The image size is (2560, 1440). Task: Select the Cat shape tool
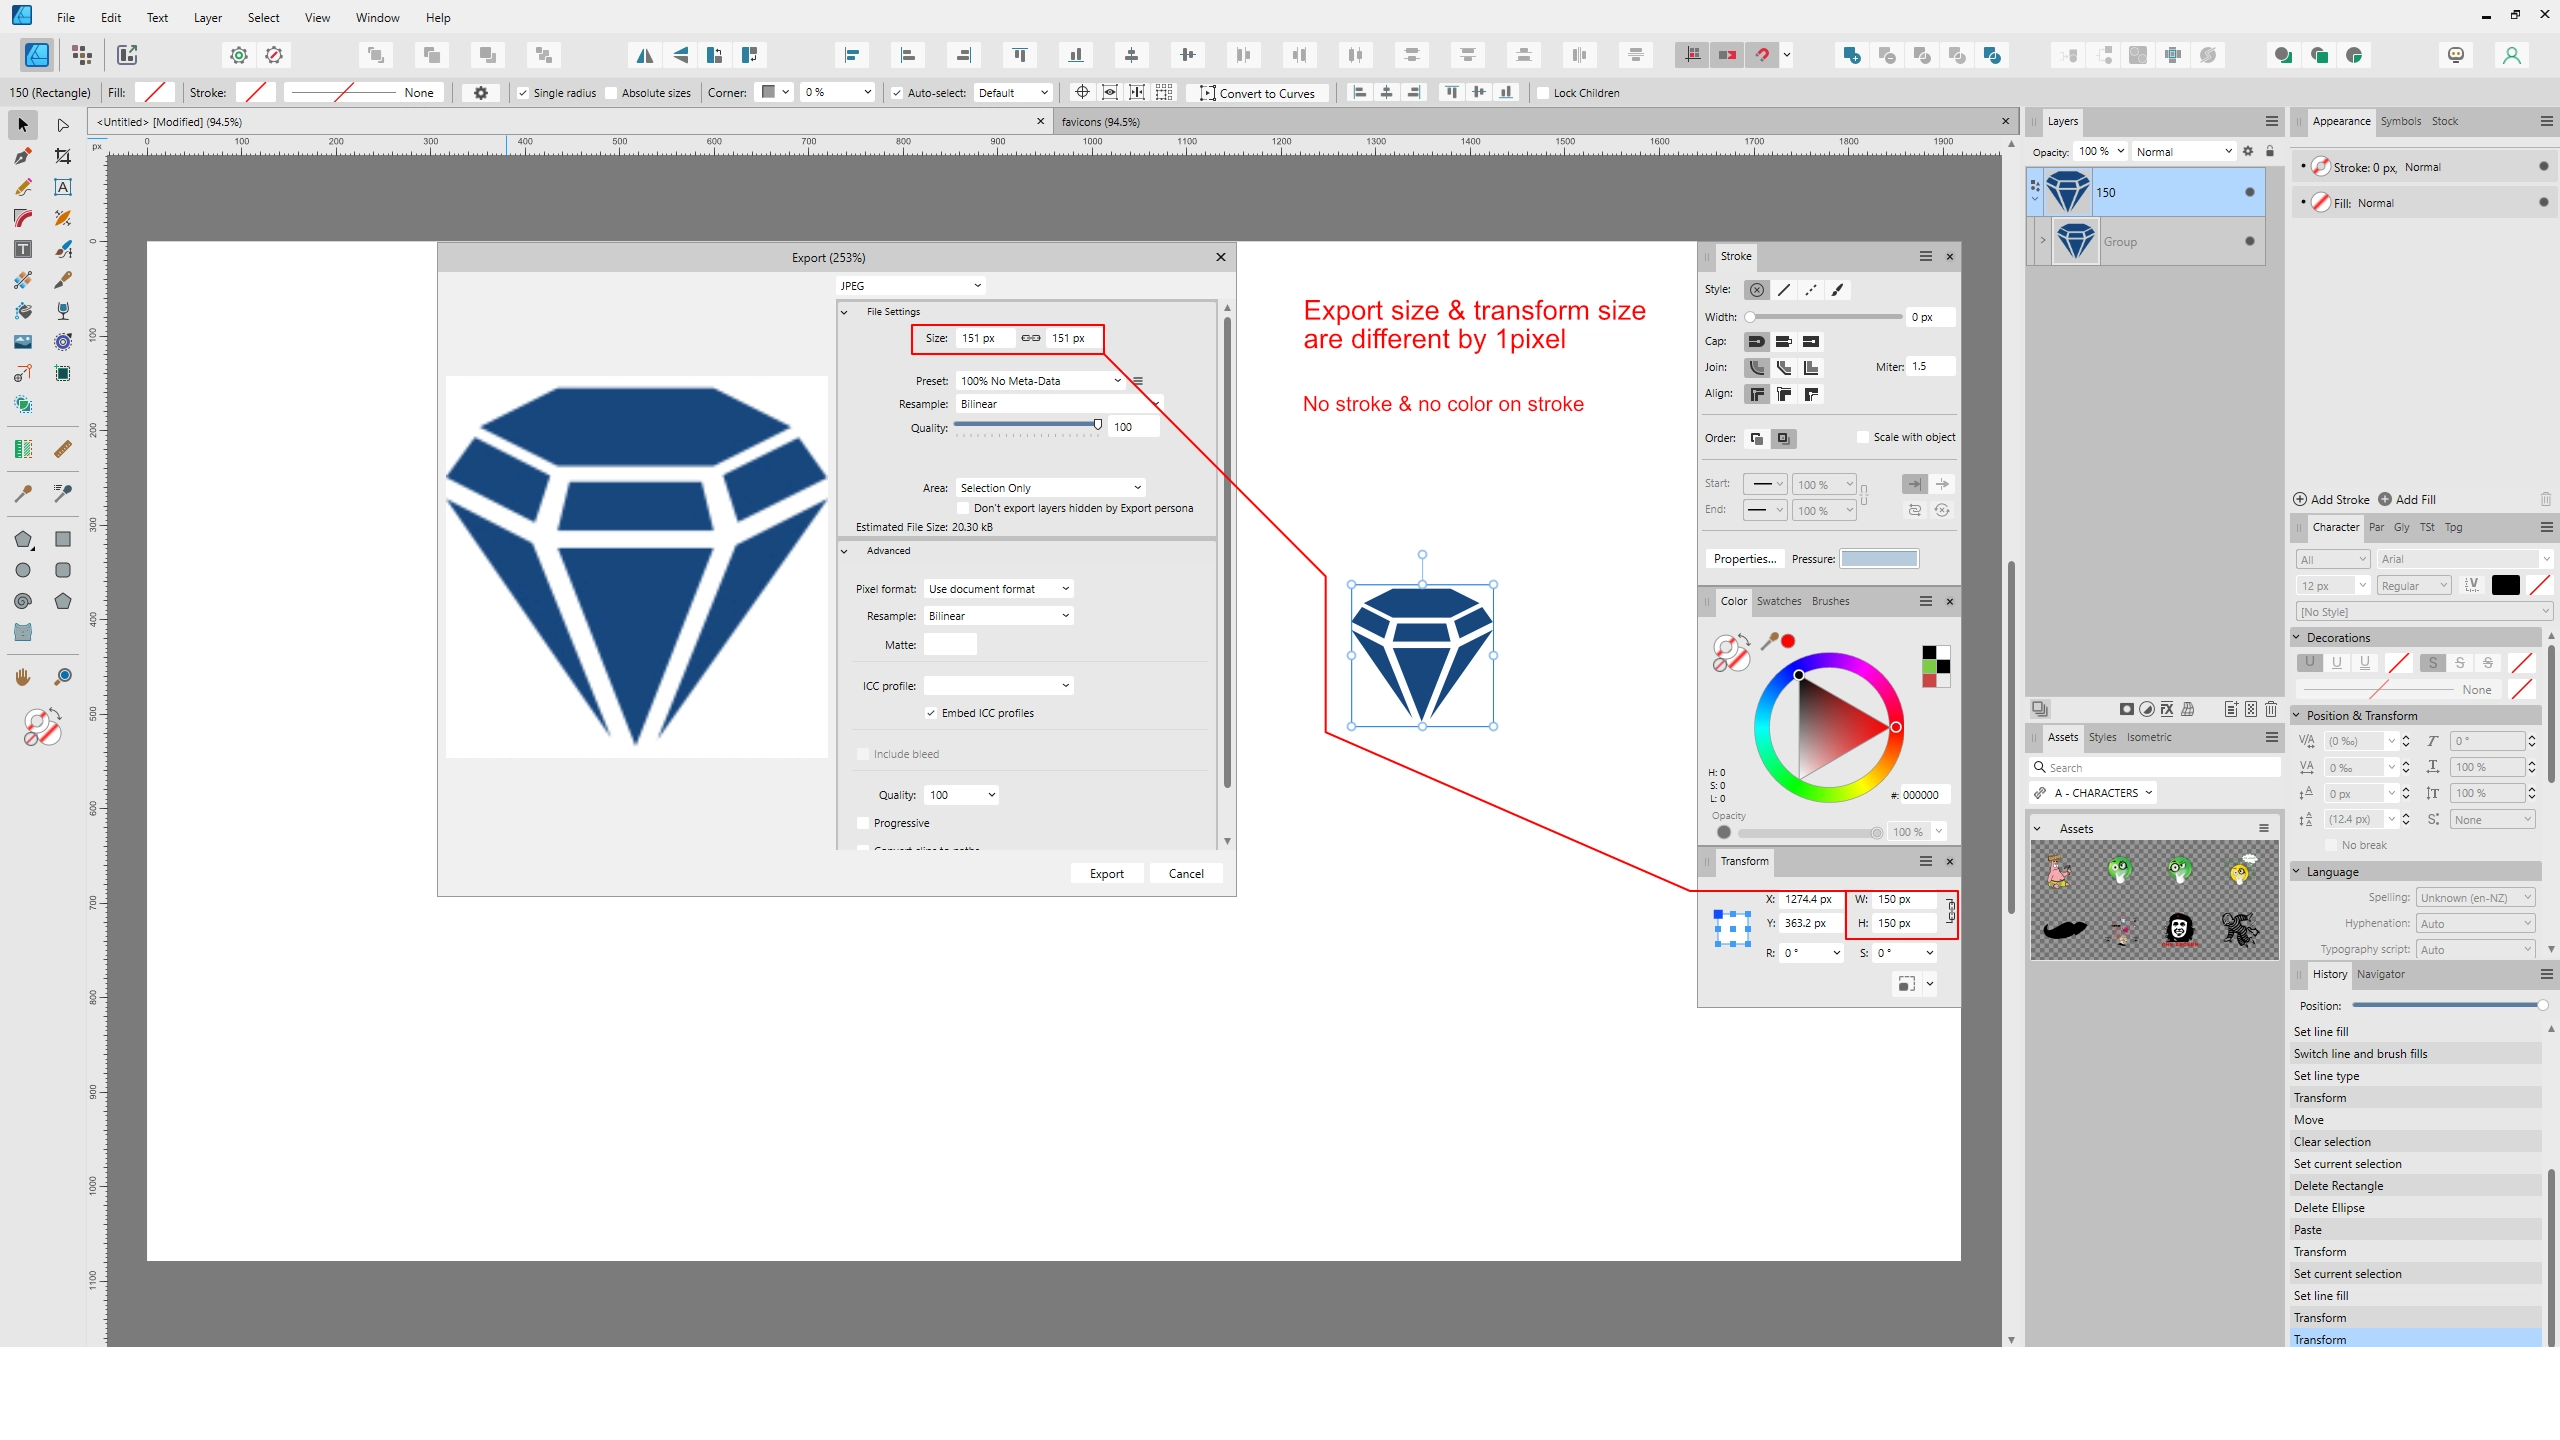[23, 632]
